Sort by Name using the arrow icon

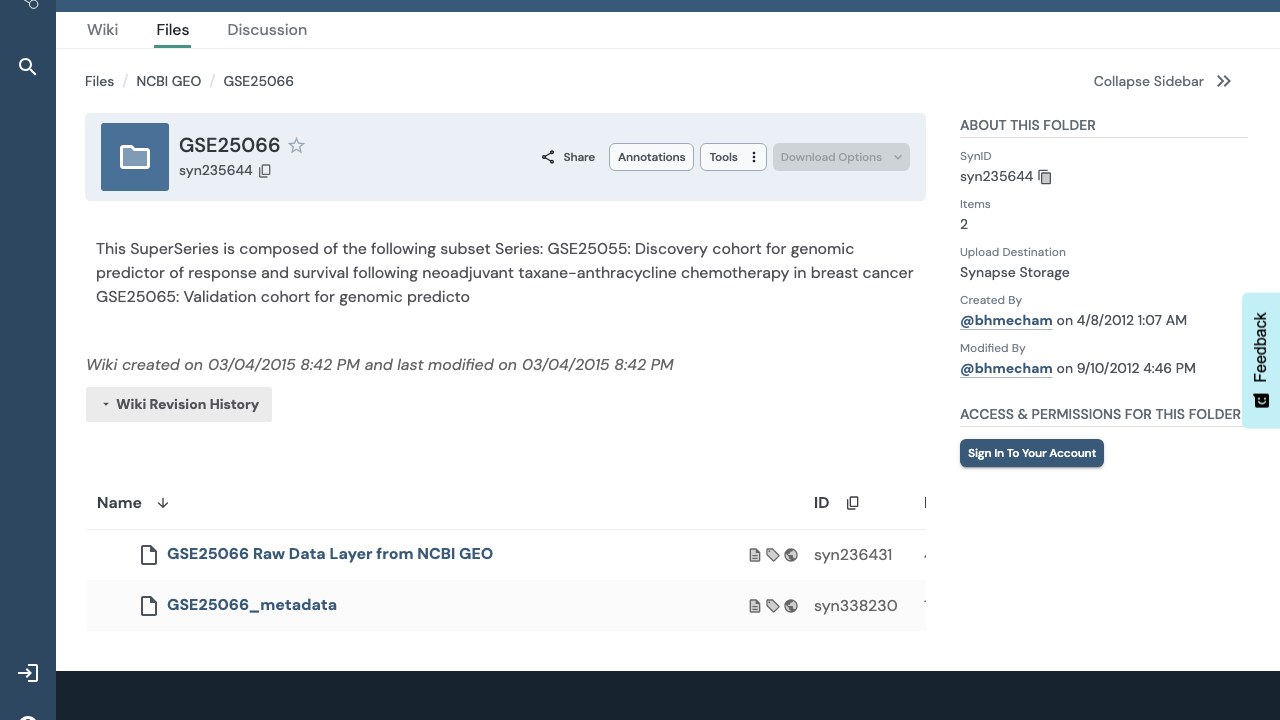tap(163, 503)
